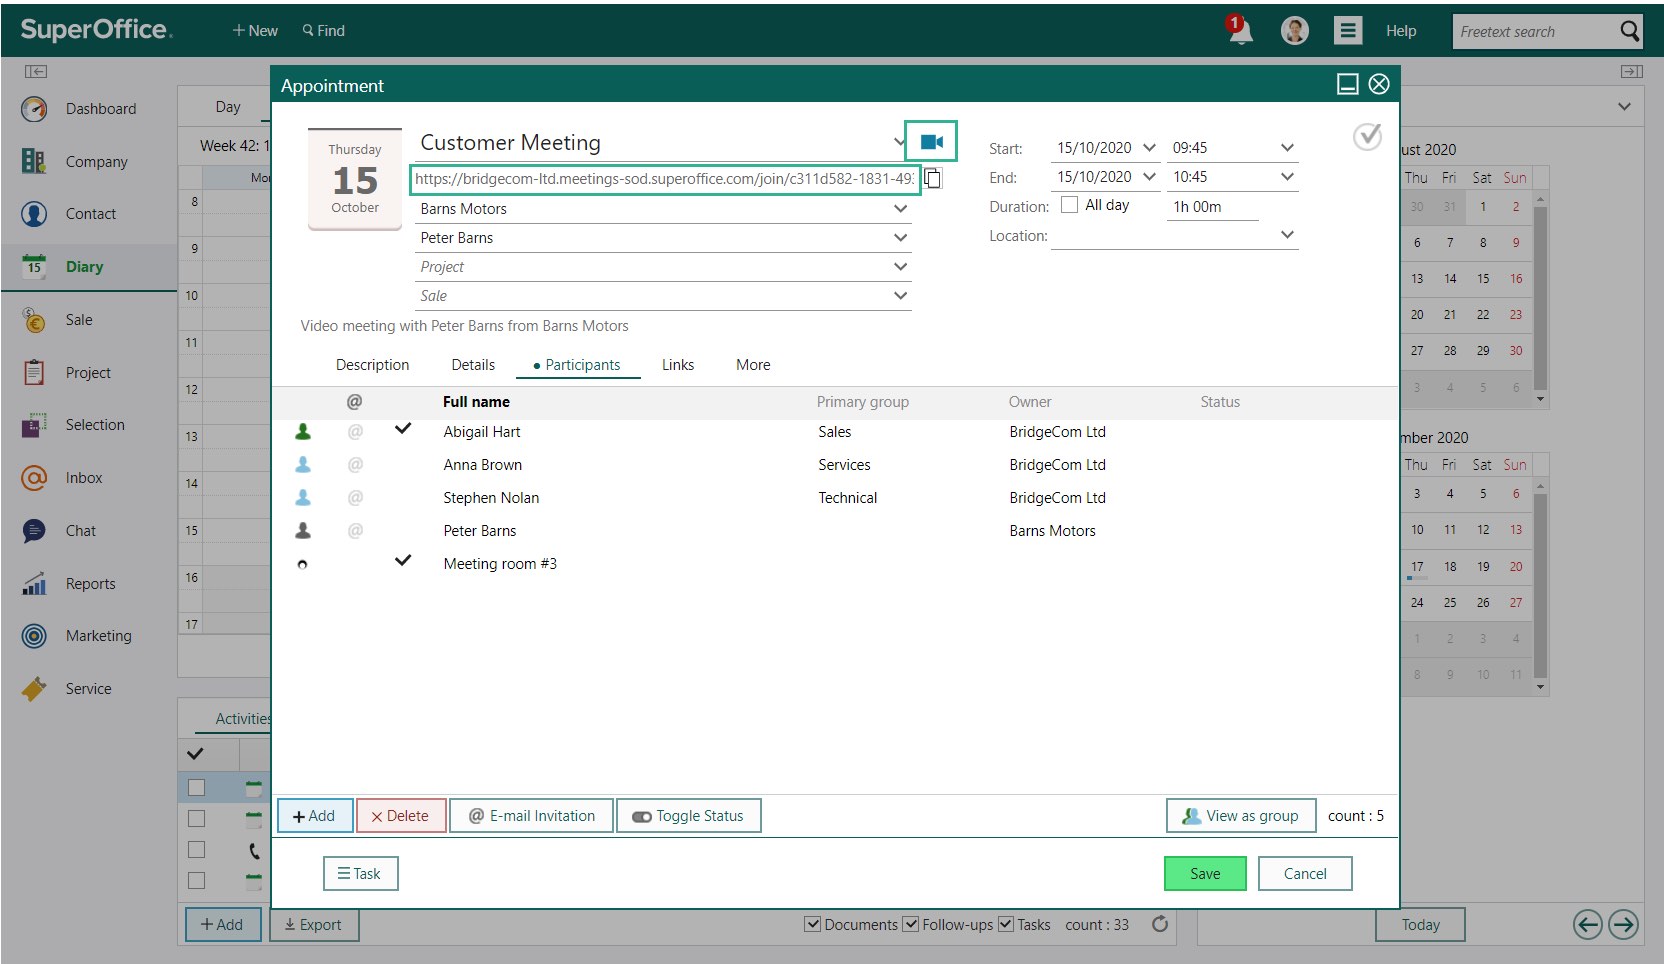
Task: Go to previous period arrow
Action: pos(1588,924)
